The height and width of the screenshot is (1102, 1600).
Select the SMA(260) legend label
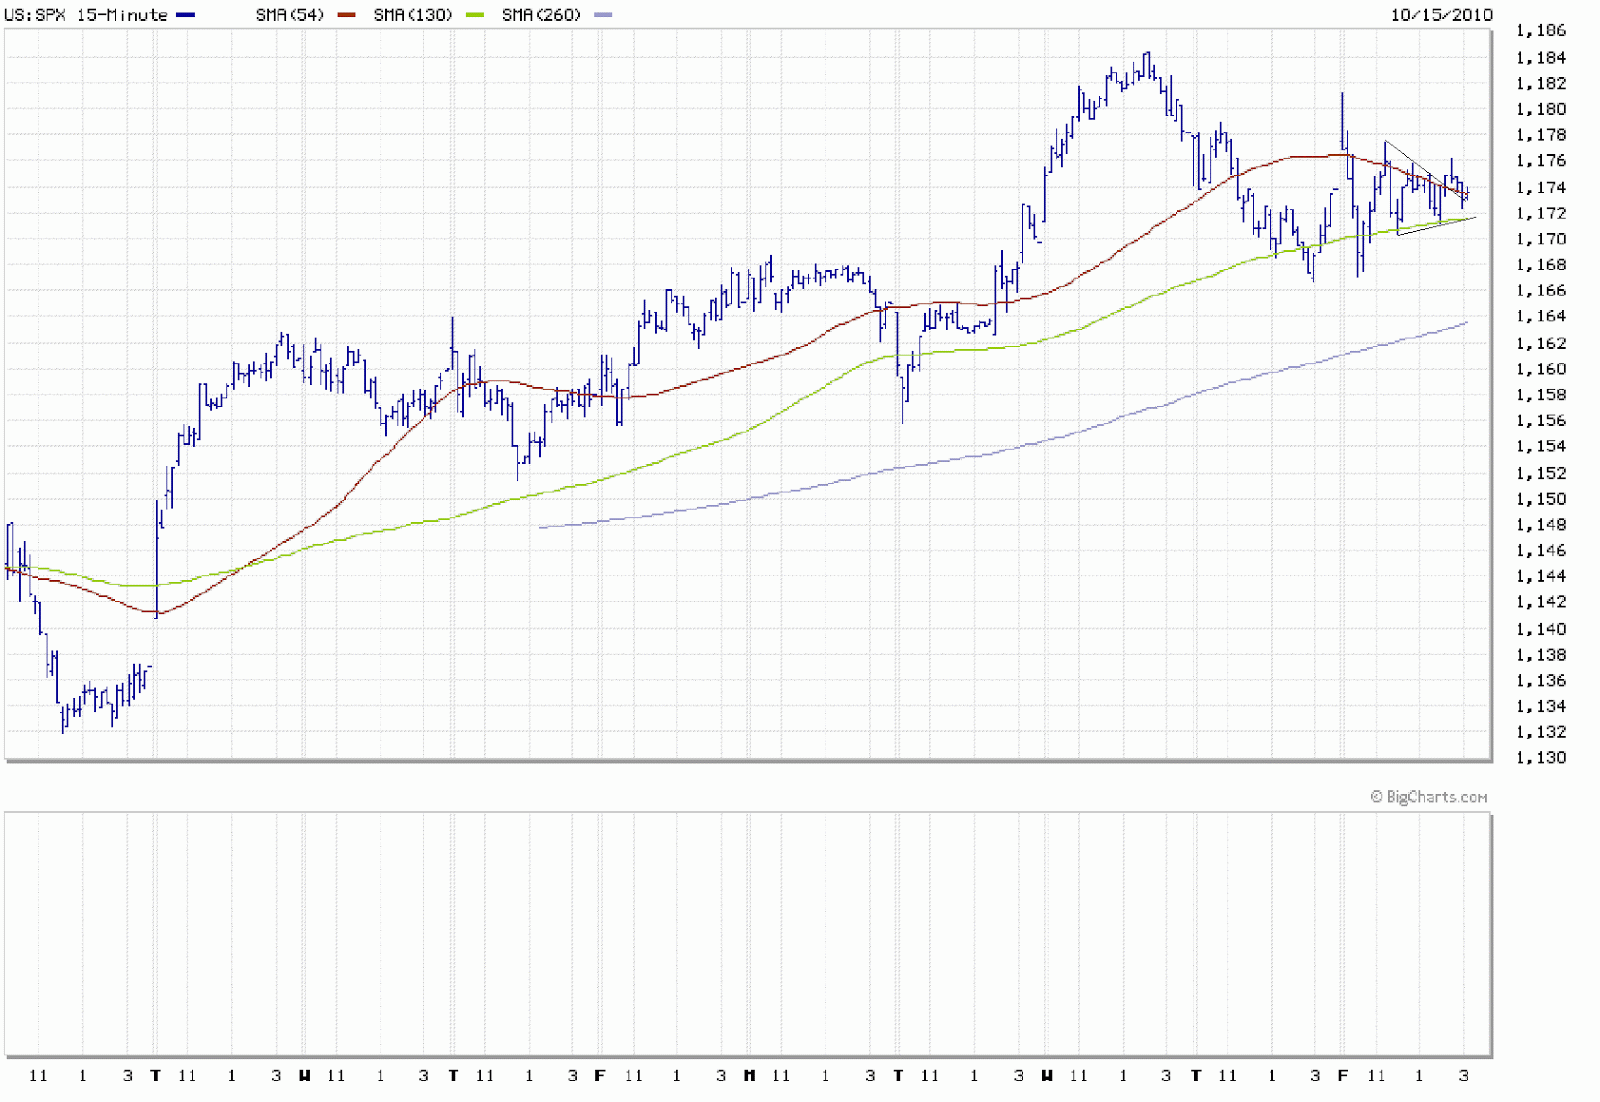click(x=541, y=15)
